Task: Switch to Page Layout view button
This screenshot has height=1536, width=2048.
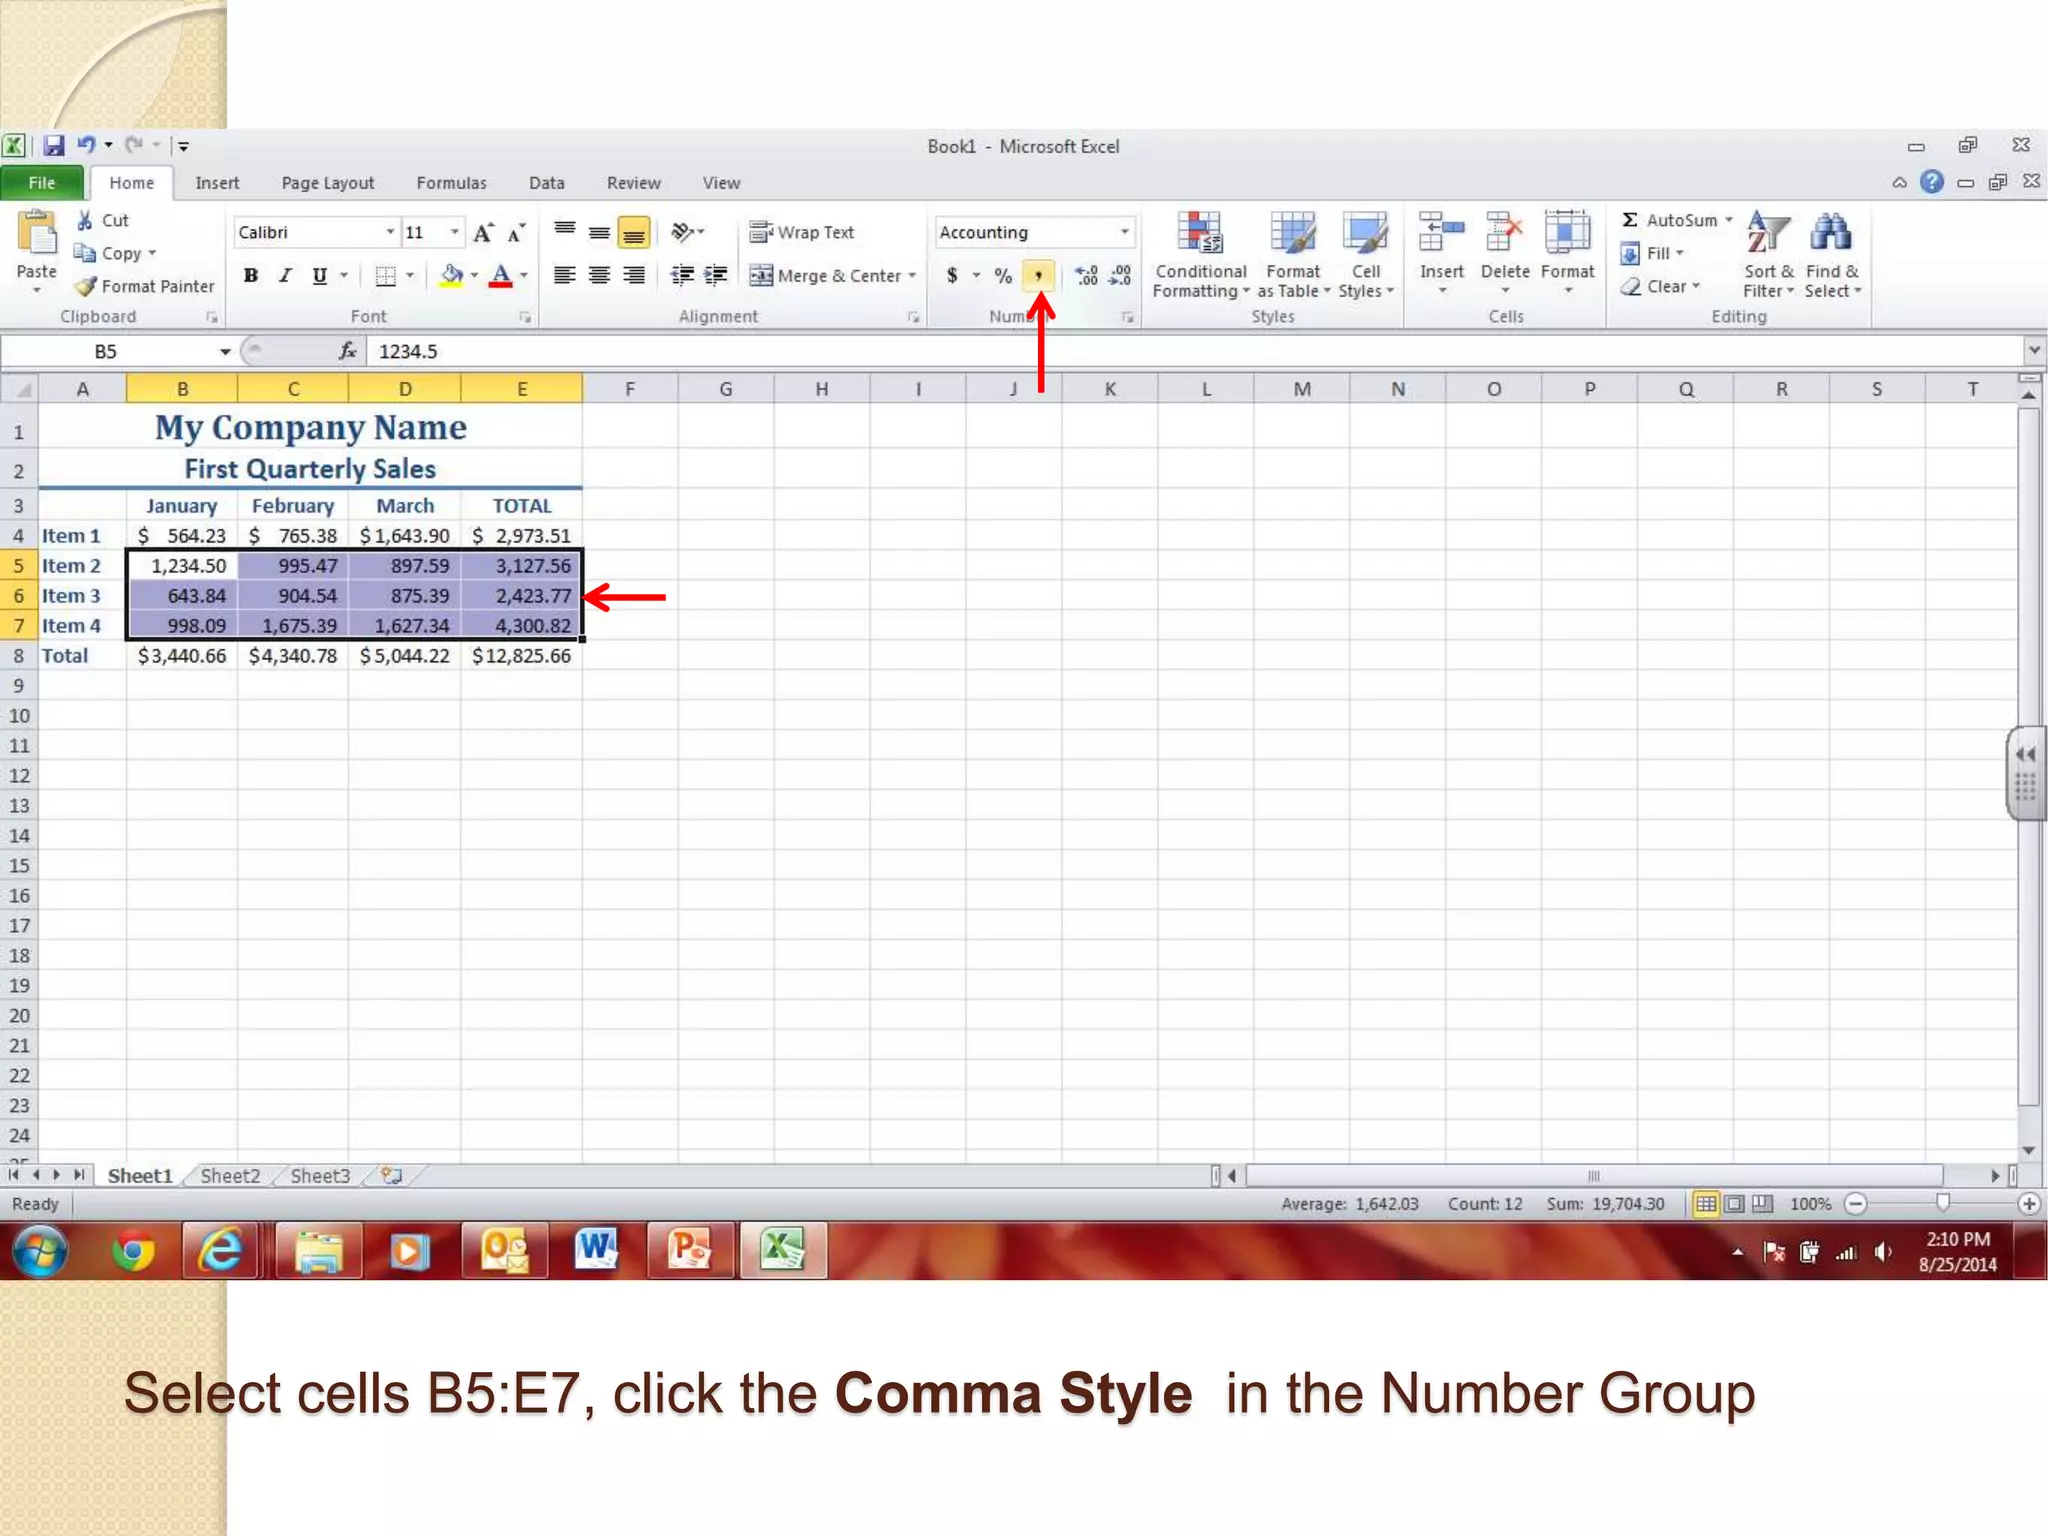Action: (x=1735, y=1204)
